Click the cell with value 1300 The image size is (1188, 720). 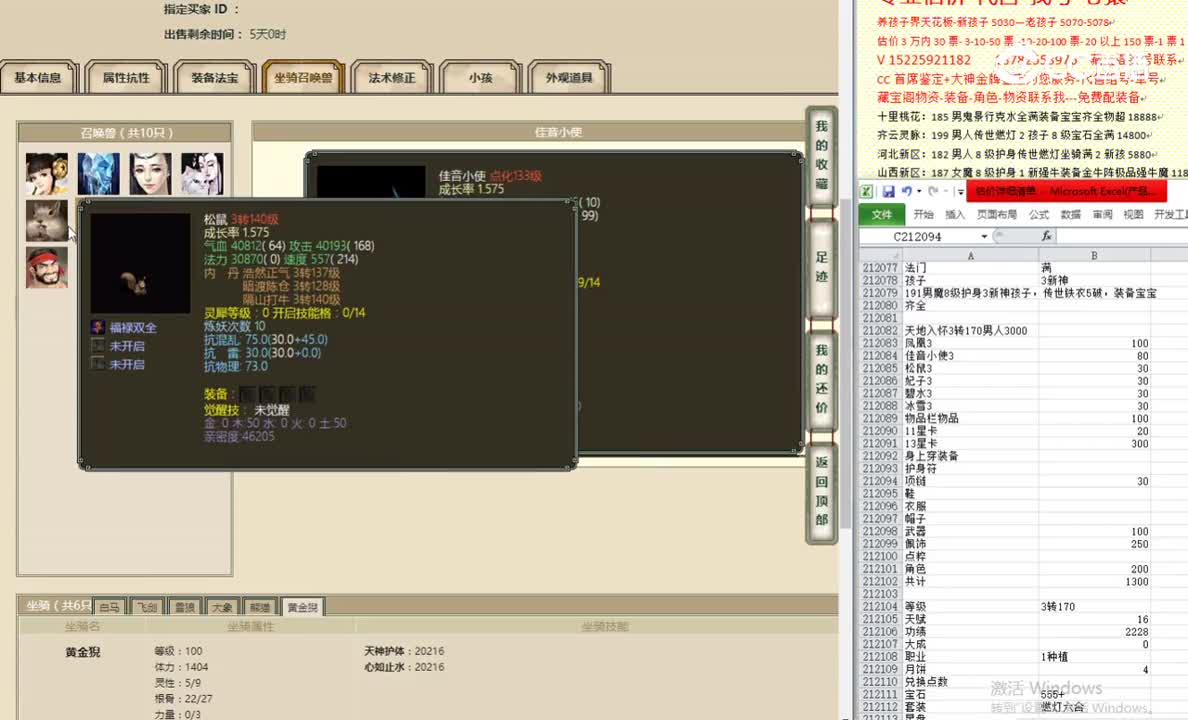tap(1094, 581)
